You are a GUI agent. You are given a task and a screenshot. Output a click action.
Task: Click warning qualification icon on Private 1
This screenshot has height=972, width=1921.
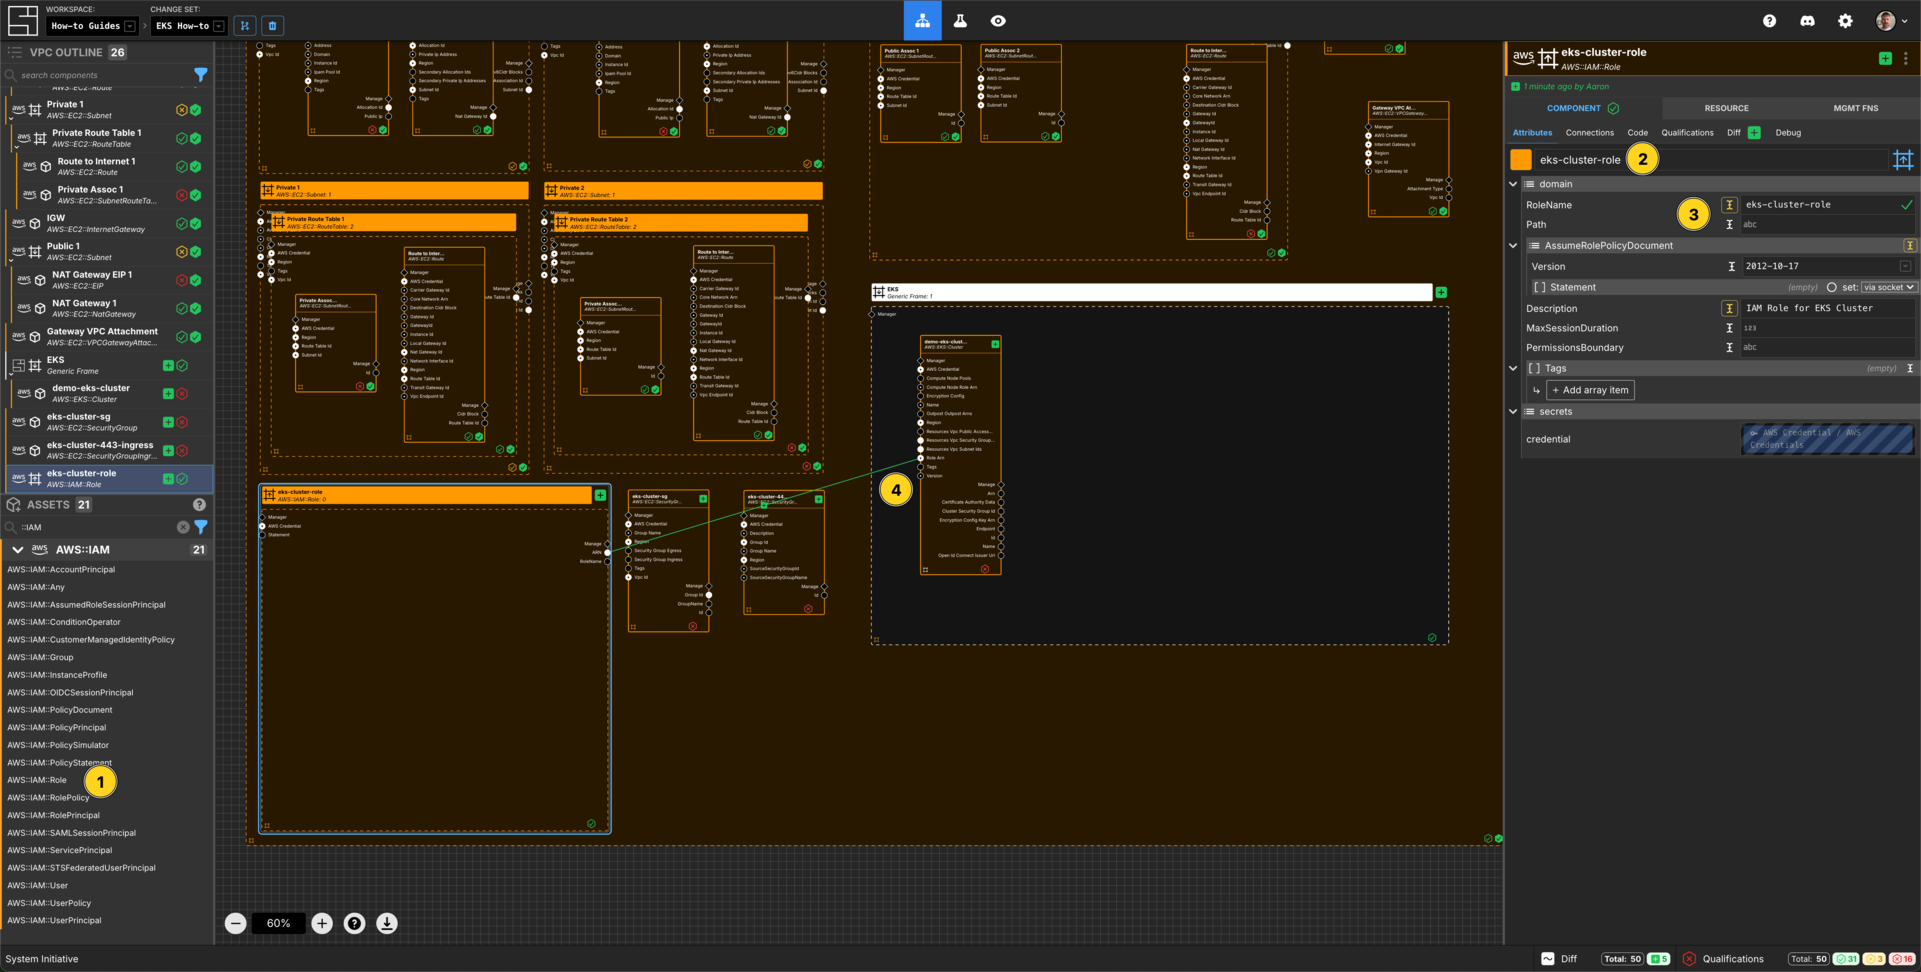click(x=181, y=110)
